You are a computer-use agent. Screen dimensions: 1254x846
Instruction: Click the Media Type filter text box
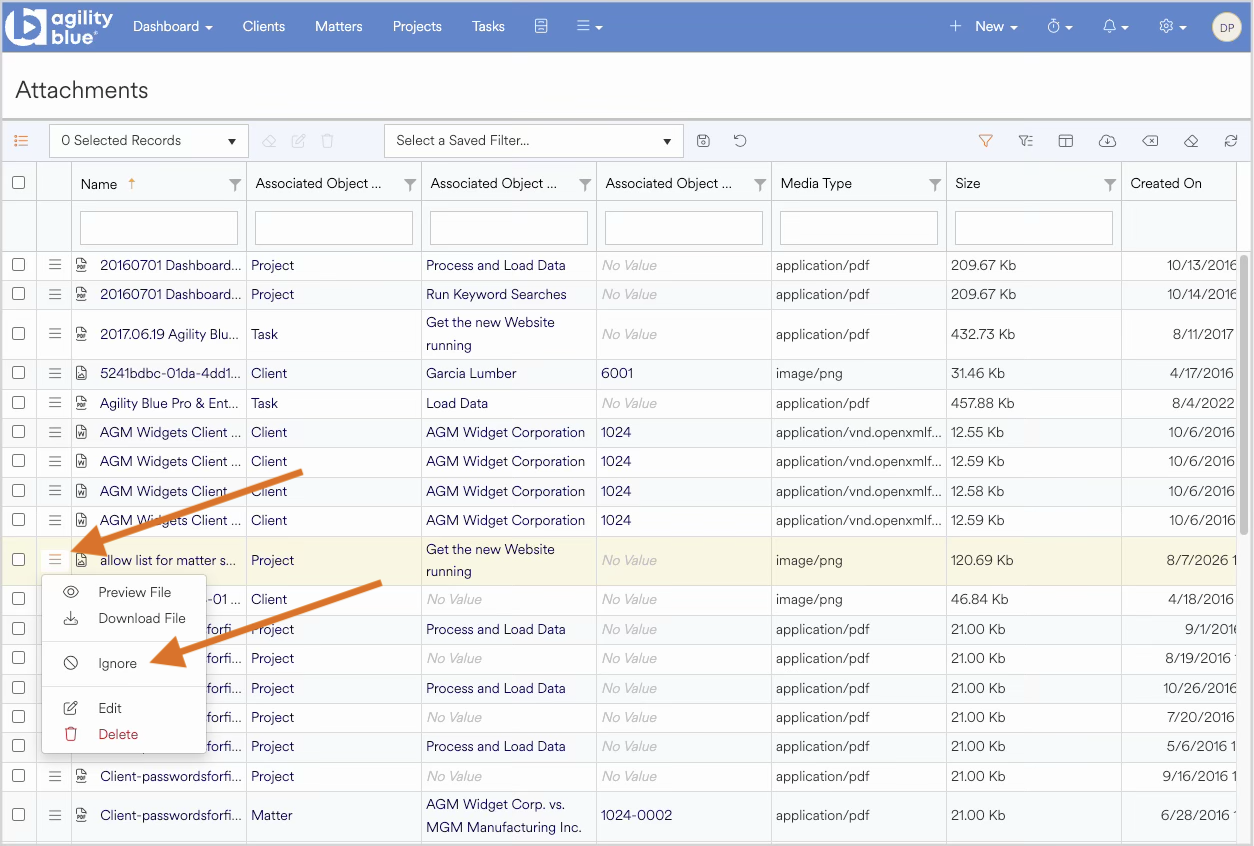859,227
